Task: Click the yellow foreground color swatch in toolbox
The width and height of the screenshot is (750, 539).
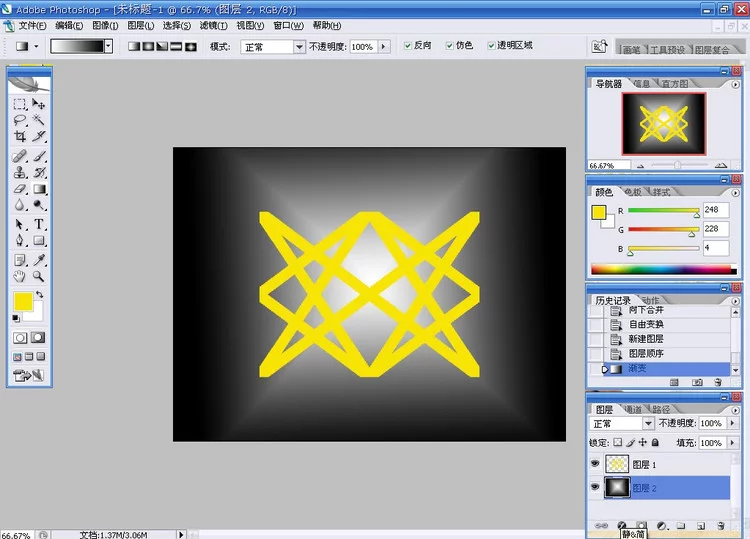Action: point(22,302)
